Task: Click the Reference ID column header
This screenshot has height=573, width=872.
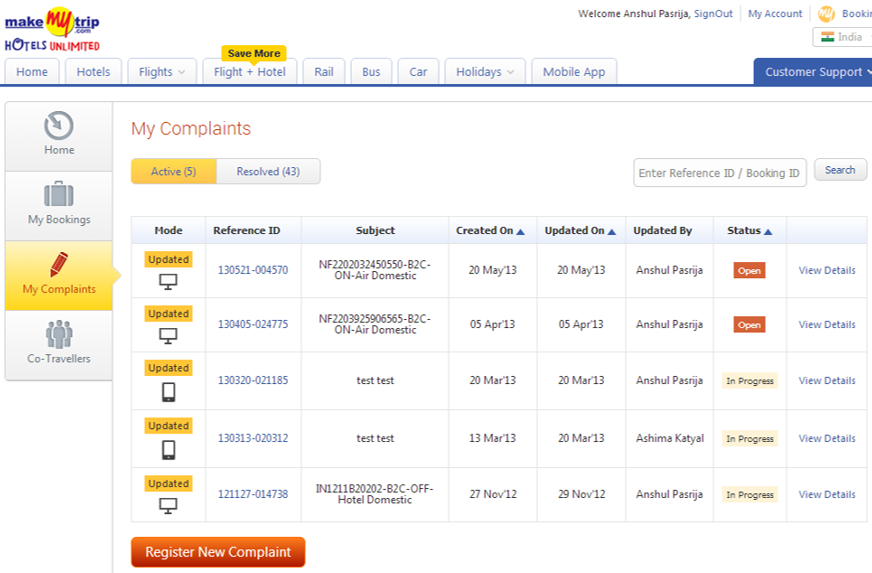Action: [x=246, y=230]
